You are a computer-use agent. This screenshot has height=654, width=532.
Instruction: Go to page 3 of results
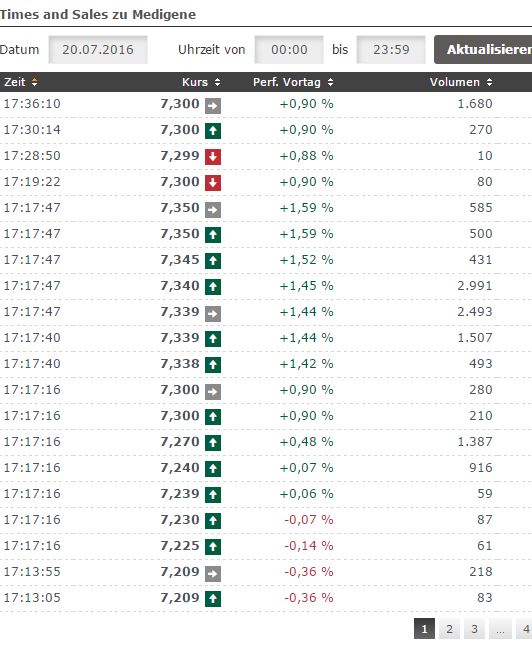[474, 629]
